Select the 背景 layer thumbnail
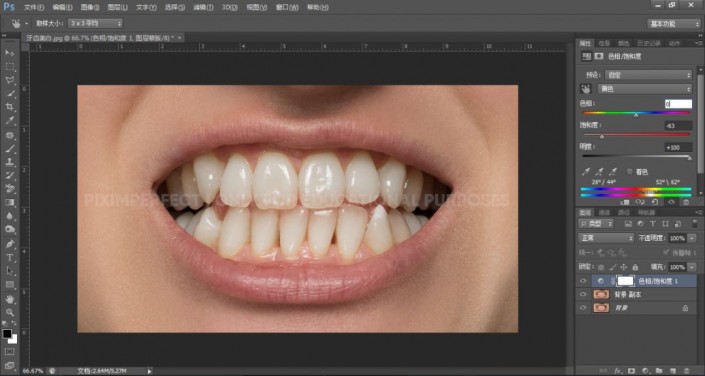 601,308
